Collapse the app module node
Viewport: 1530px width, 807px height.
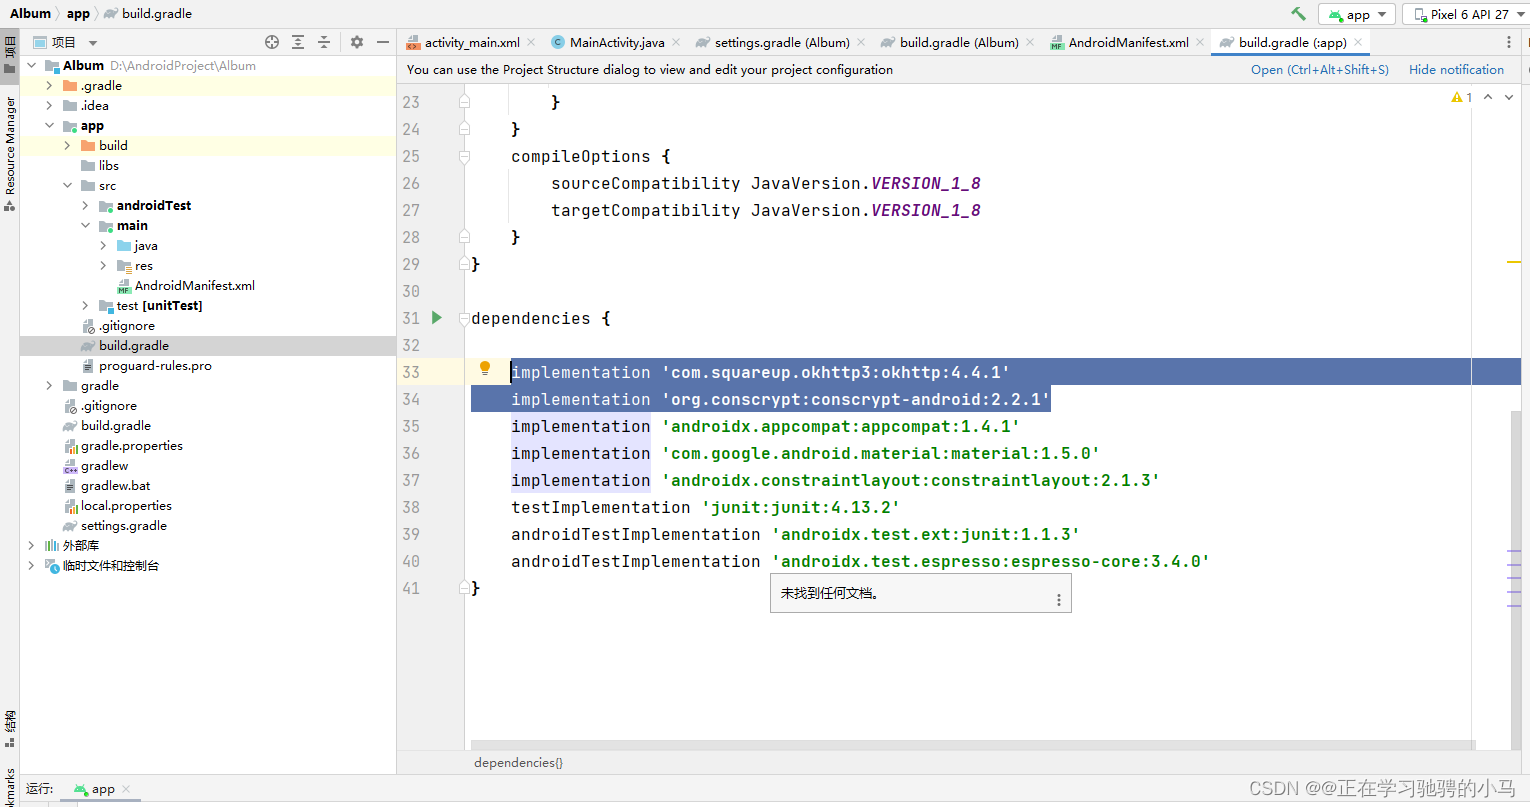point(49,126)
